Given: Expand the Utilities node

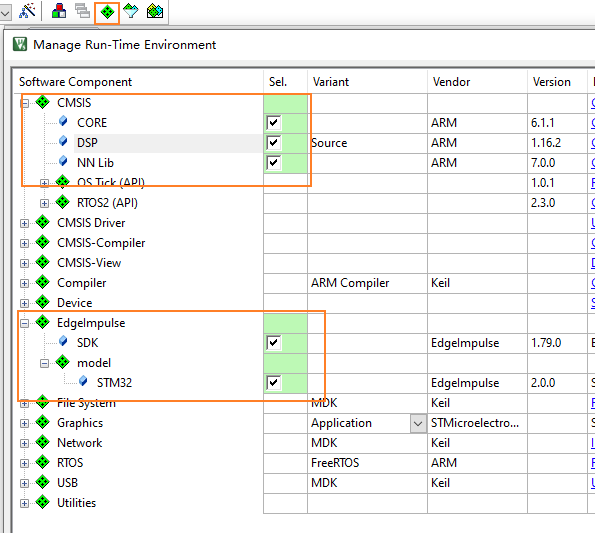Looking at the screenshot, I should [25, 503].
